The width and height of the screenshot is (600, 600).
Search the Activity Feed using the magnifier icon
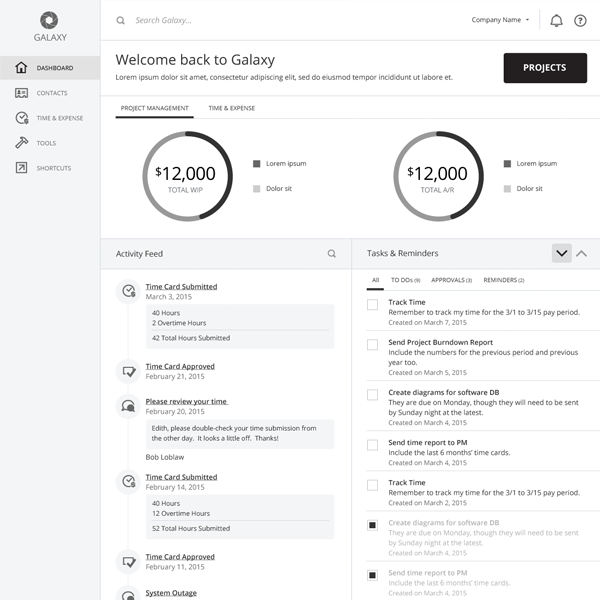click(332, 253)
